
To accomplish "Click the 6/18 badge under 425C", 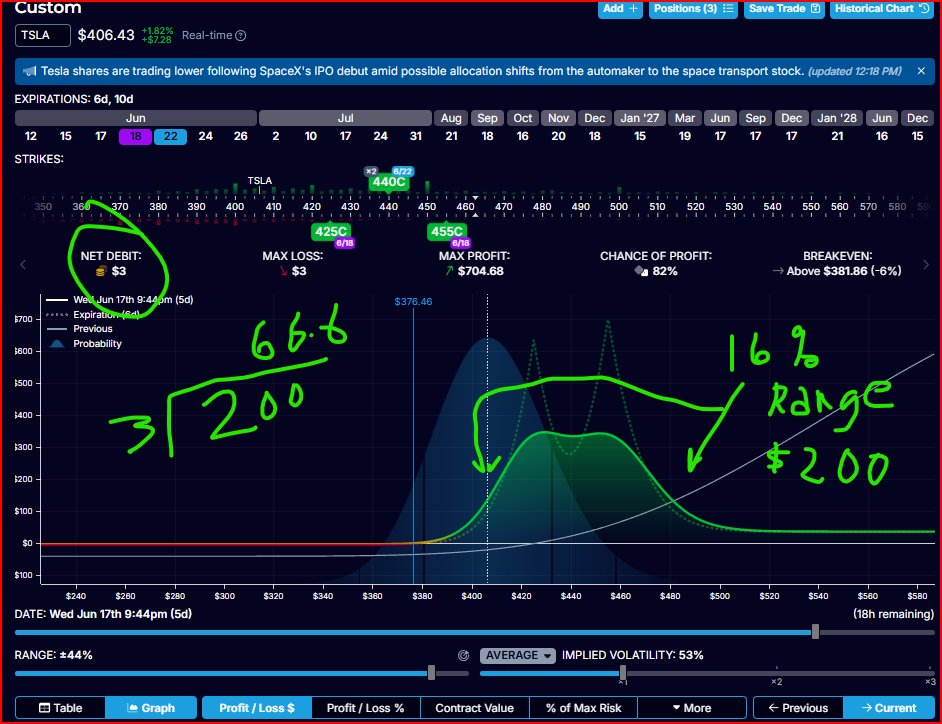I will [x=345, y=243].
